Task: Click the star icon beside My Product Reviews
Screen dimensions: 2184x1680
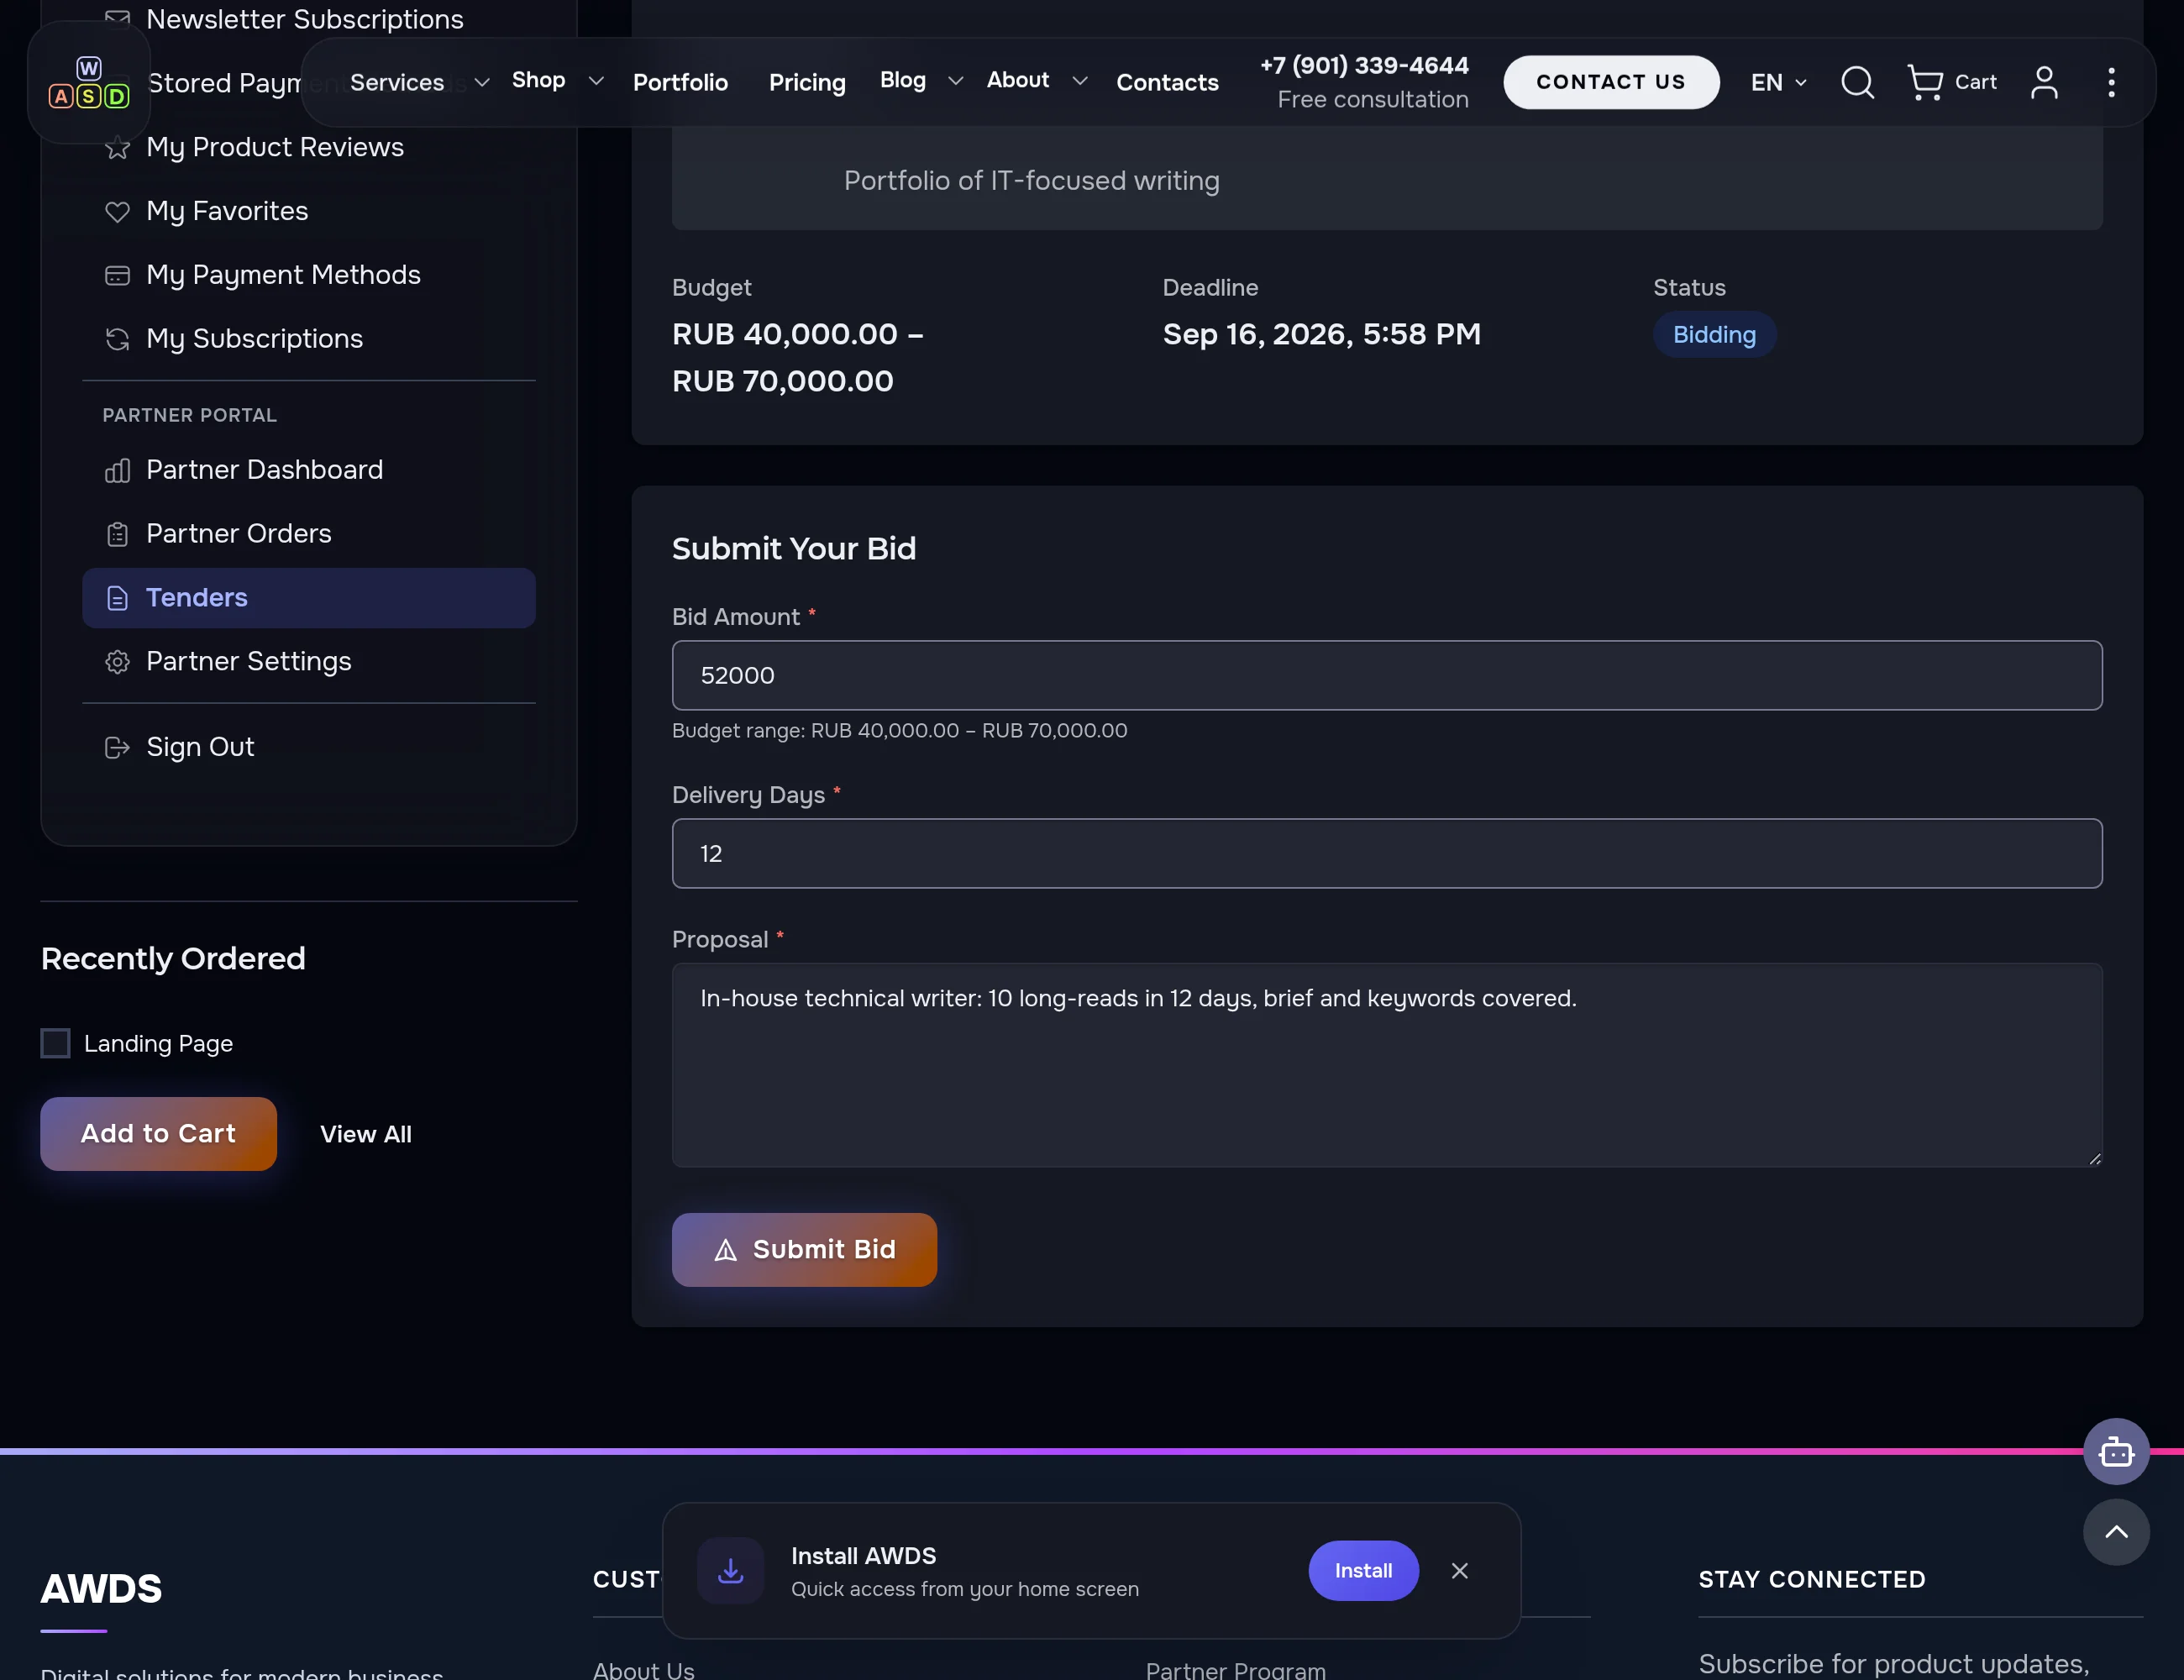Action: pyautogui.click(x=117, y=148)
